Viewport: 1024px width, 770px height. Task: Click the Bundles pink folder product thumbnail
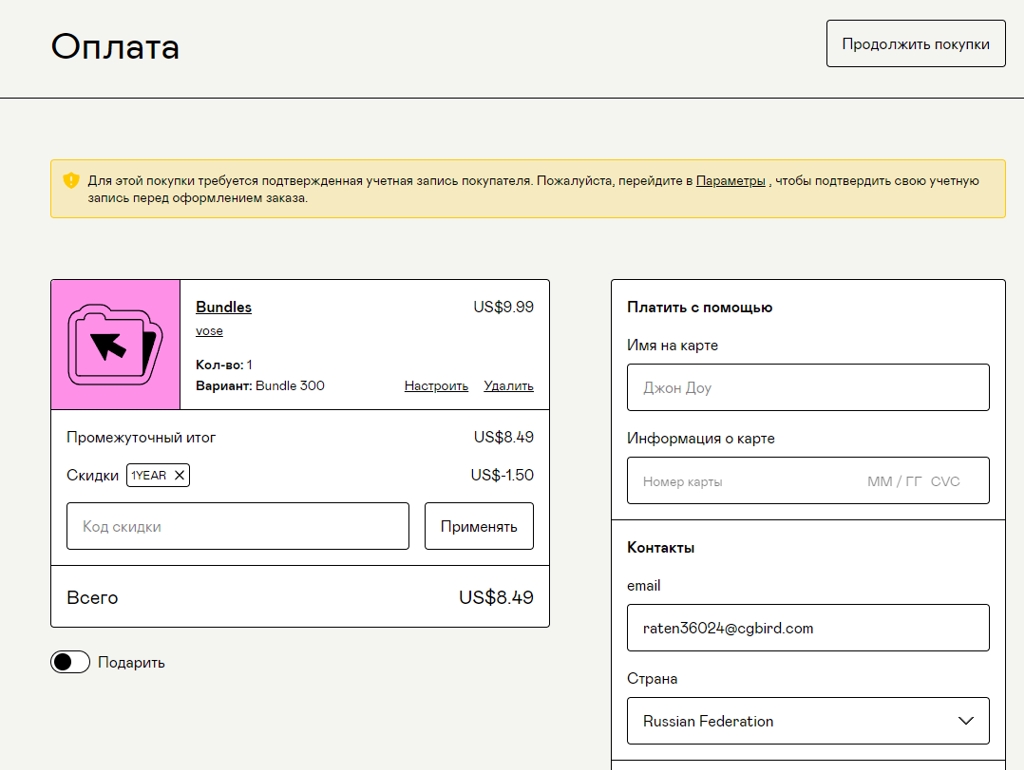point(116,345)
